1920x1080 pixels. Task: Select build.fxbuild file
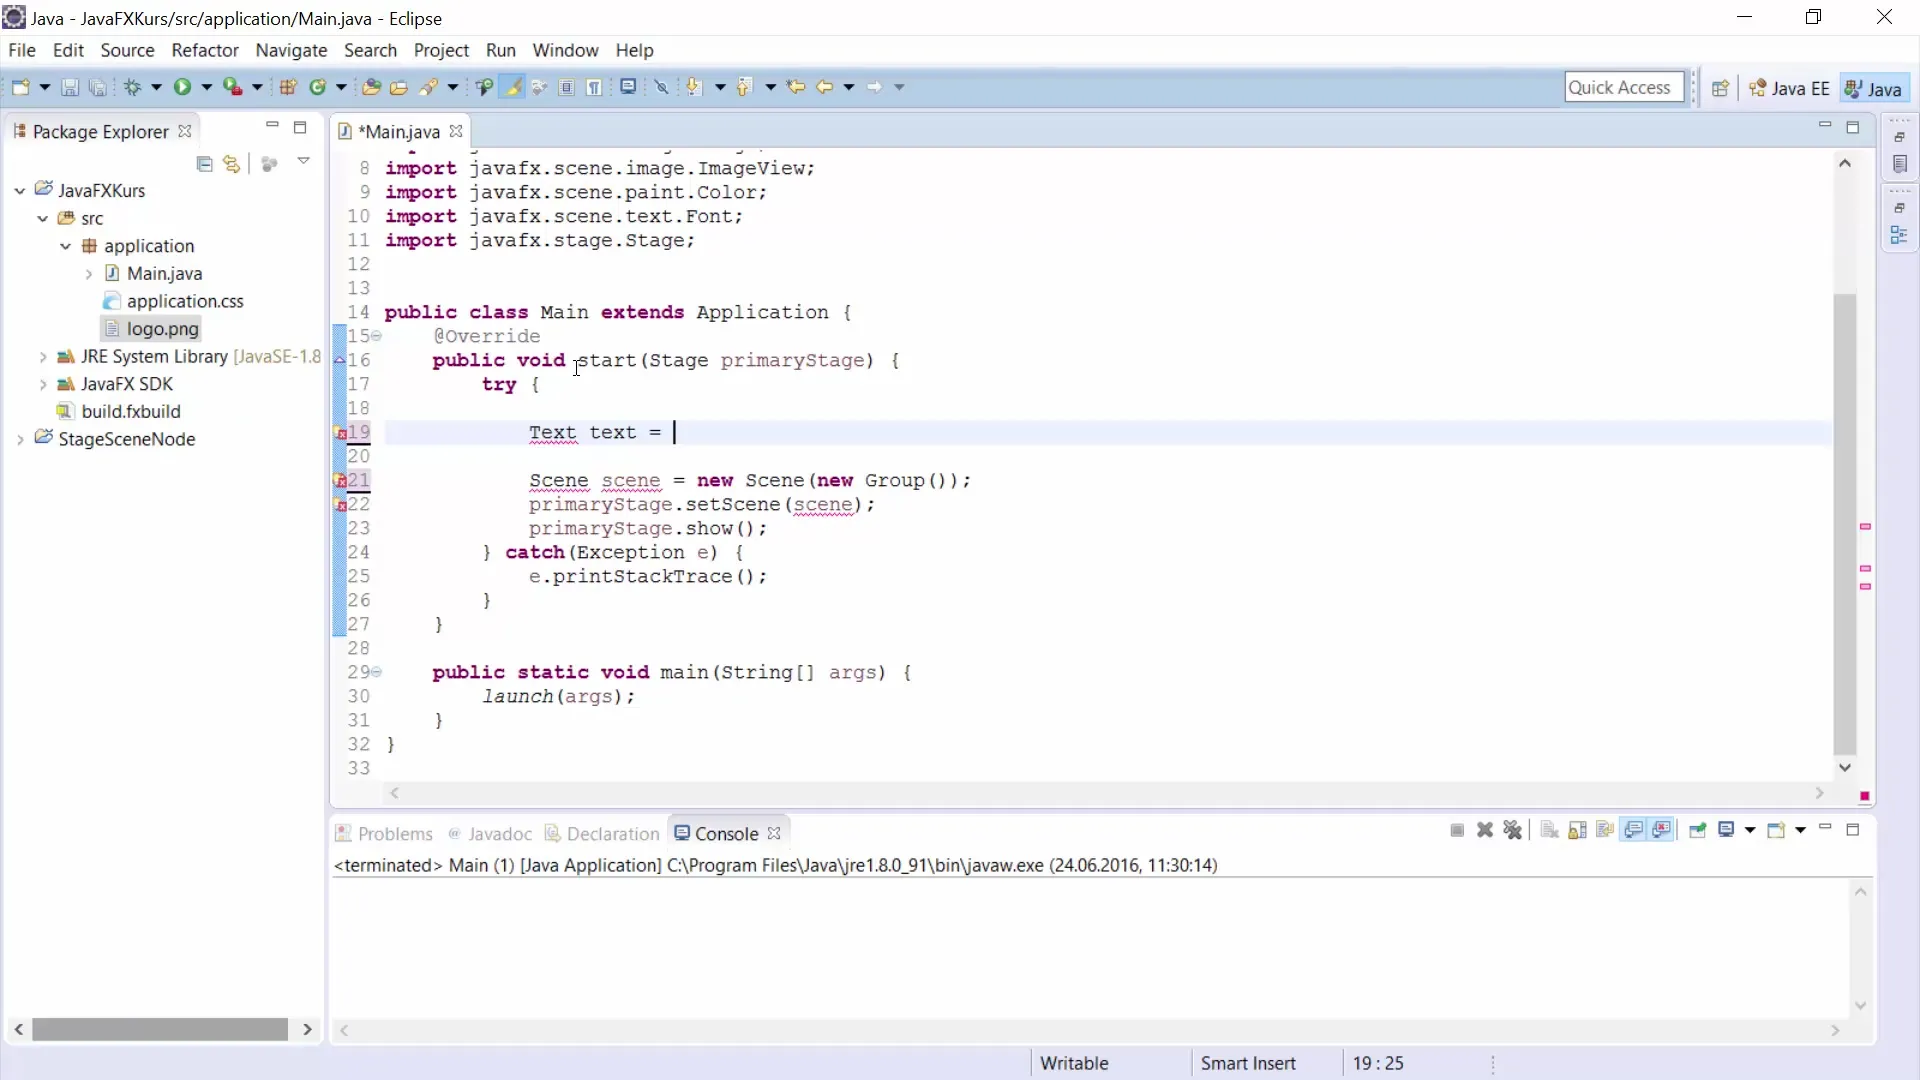(x=131, y=411)
